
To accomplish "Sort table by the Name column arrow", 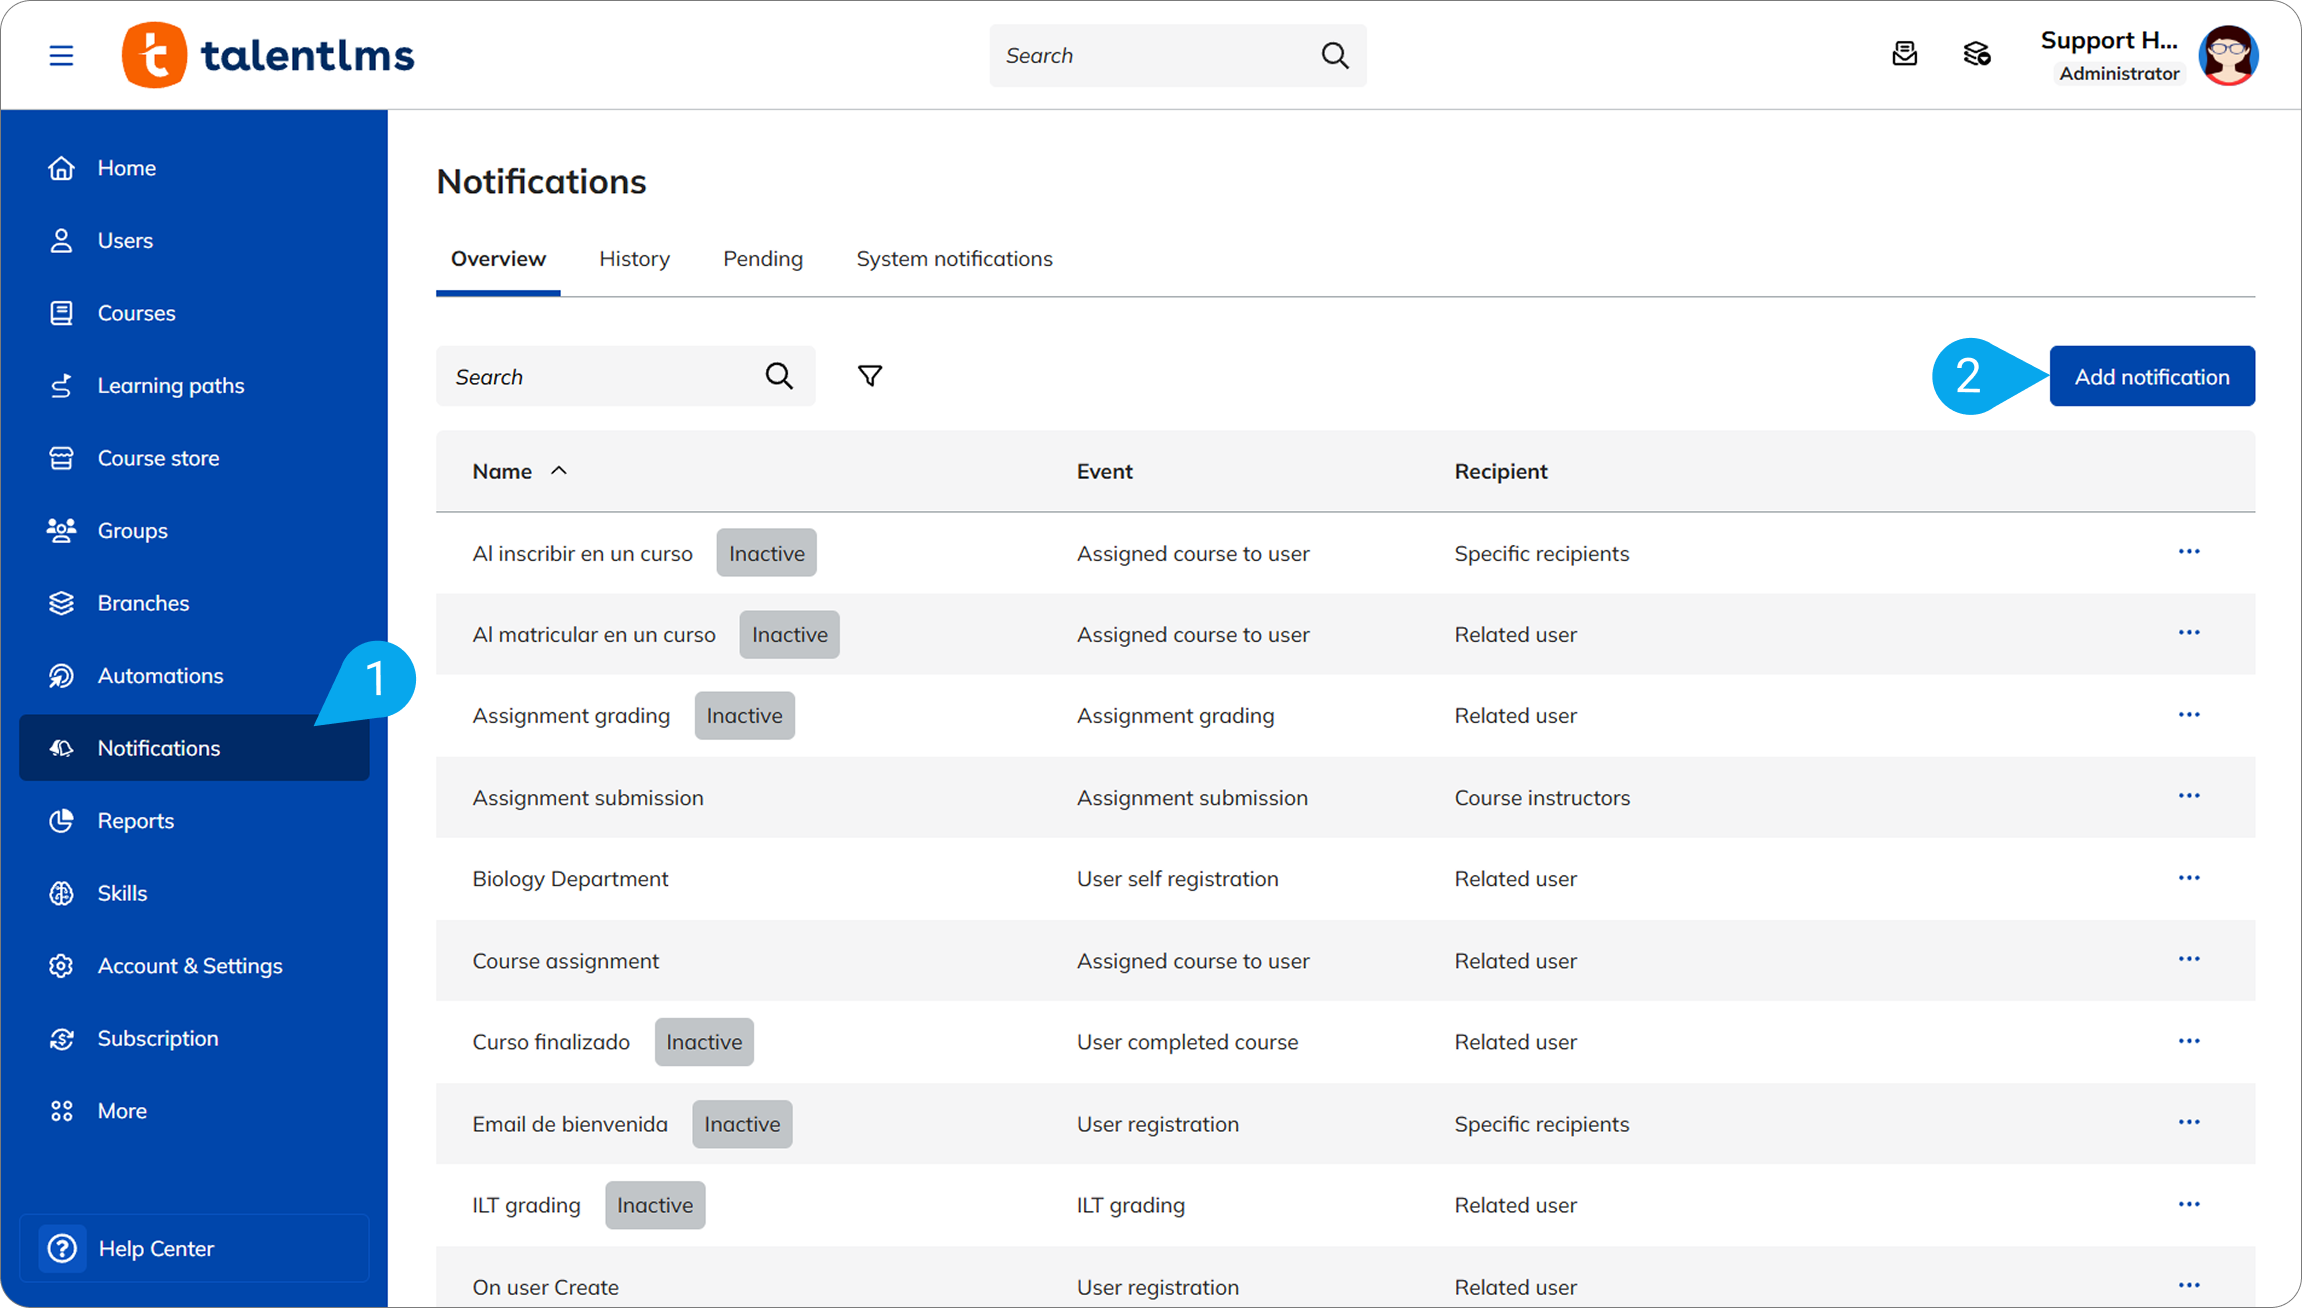I will [559, 471].
